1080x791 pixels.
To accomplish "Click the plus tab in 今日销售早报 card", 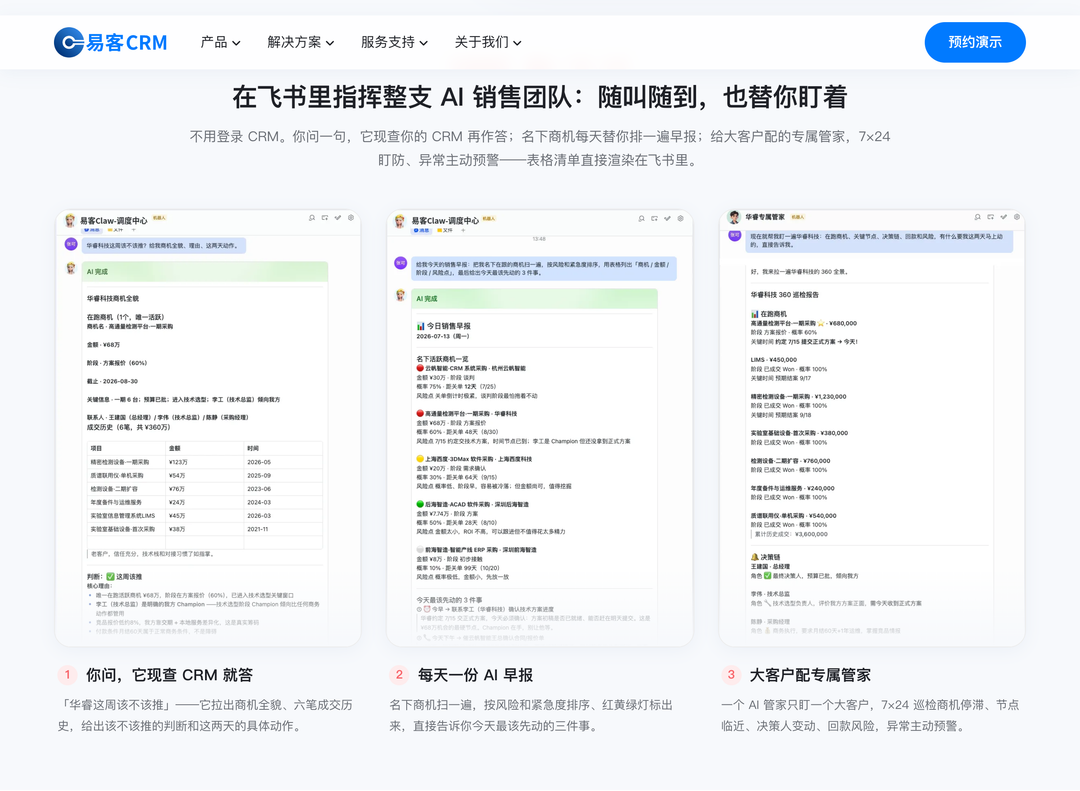I will pyautogui.click(x=463, y=230).
